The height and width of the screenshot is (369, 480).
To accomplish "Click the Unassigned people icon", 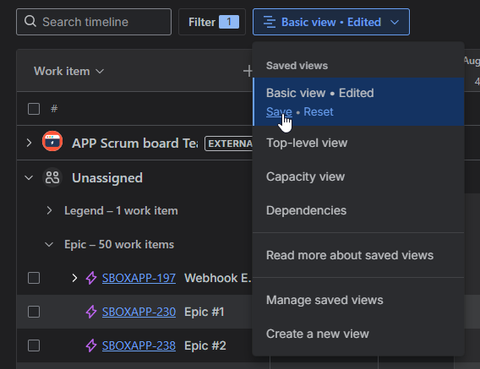I will (x=52, y=177).
